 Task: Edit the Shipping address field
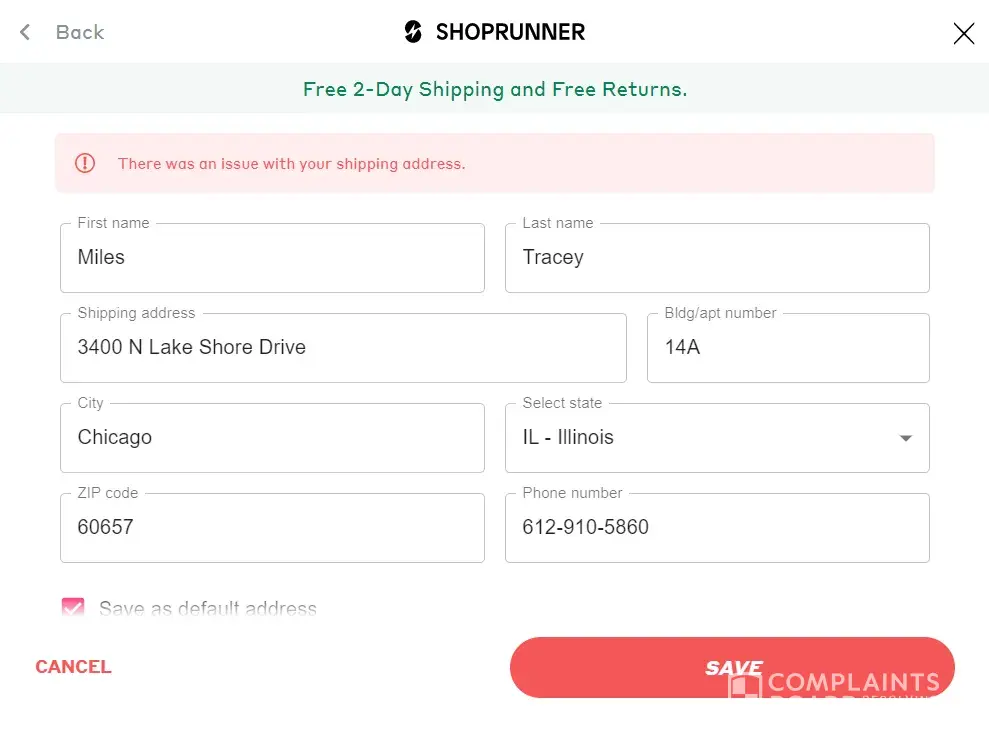[x=343, y=348]
